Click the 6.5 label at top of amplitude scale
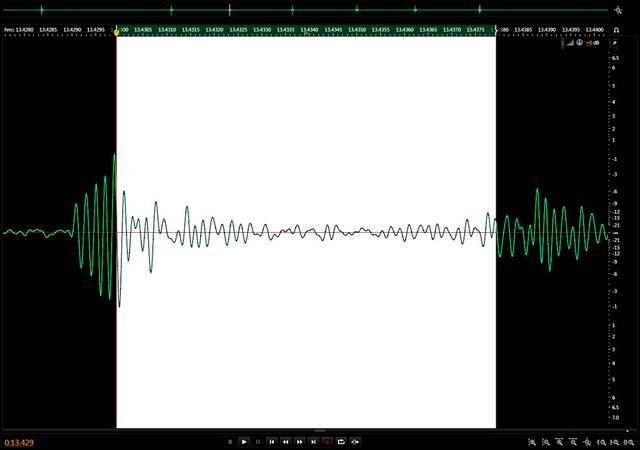 tap(615, 58)
